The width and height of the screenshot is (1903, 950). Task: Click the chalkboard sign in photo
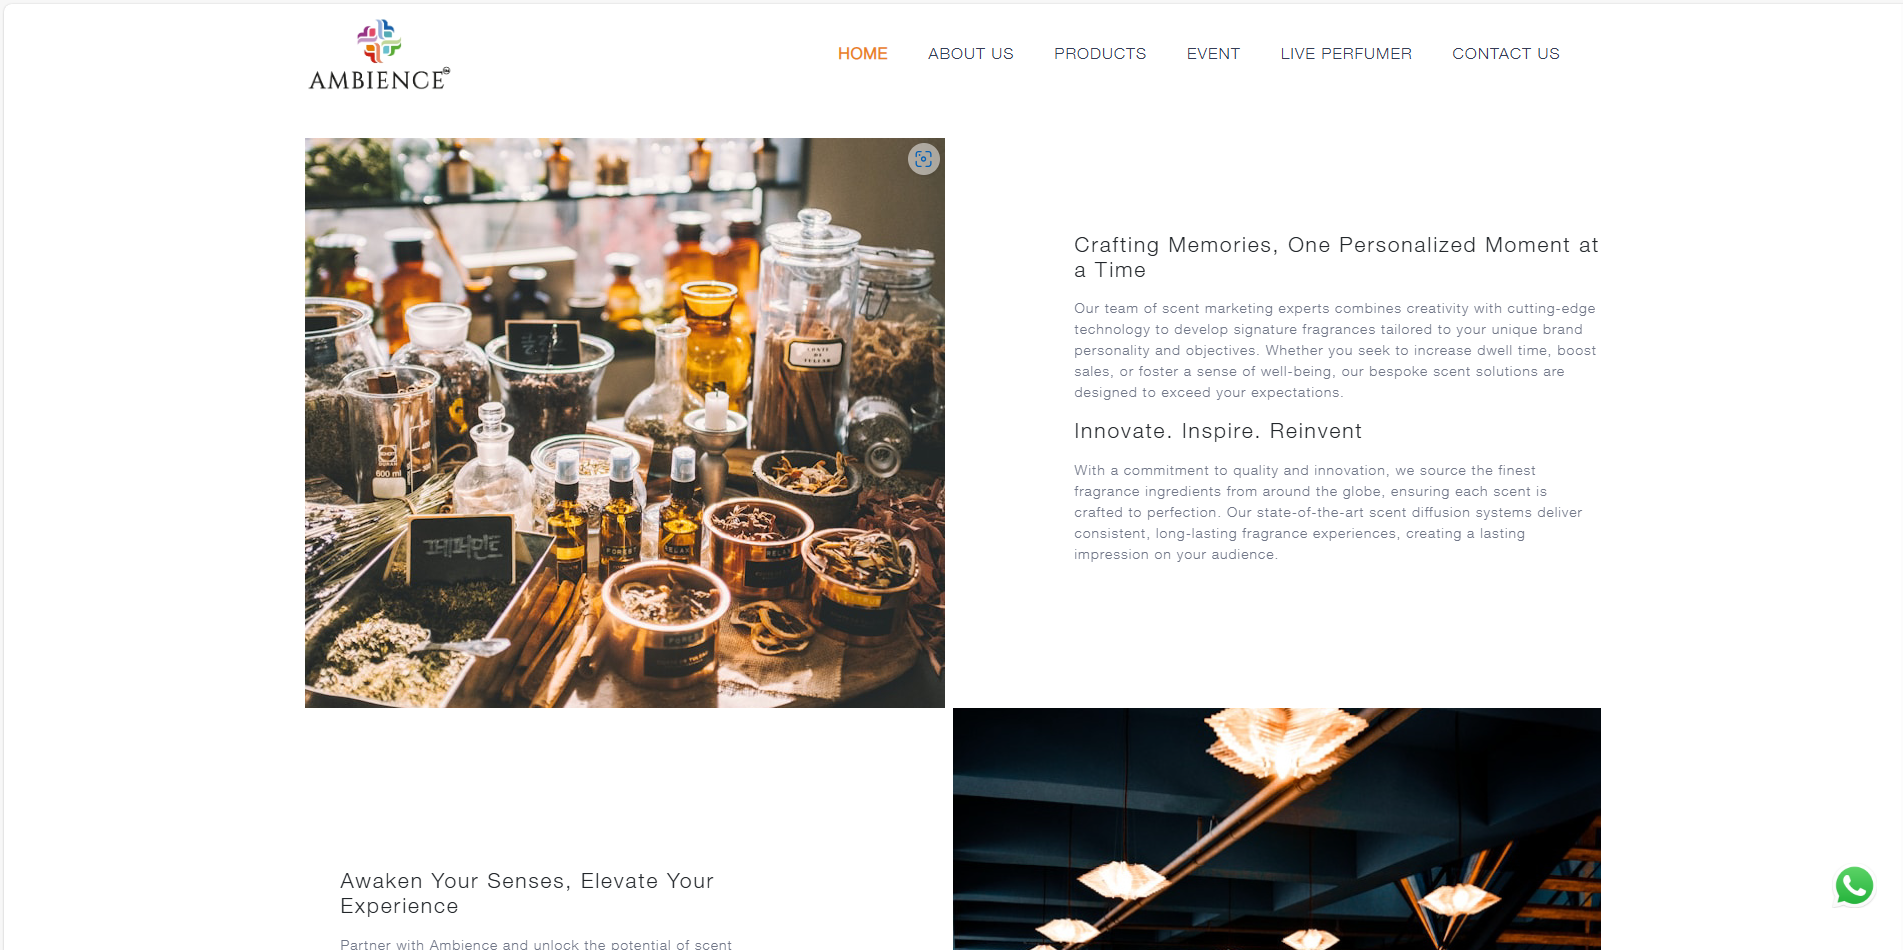[462, 548]
